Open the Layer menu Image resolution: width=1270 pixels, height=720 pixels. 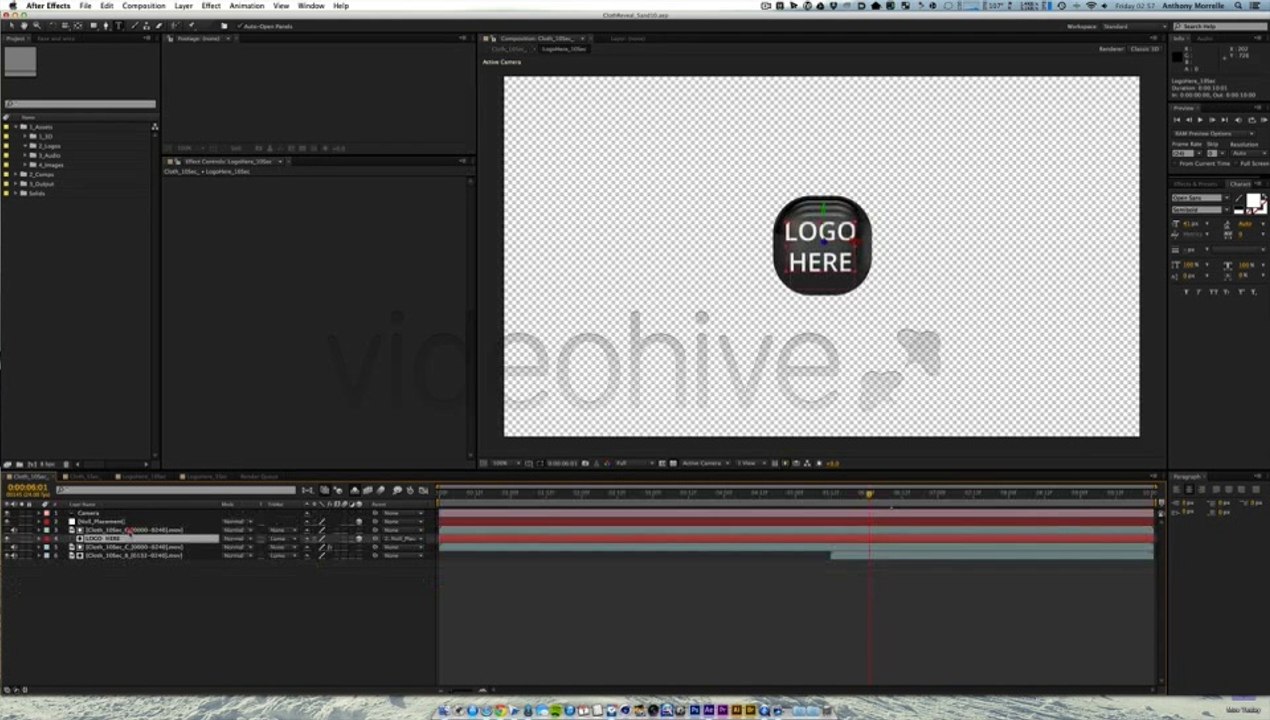coord(183,6)
